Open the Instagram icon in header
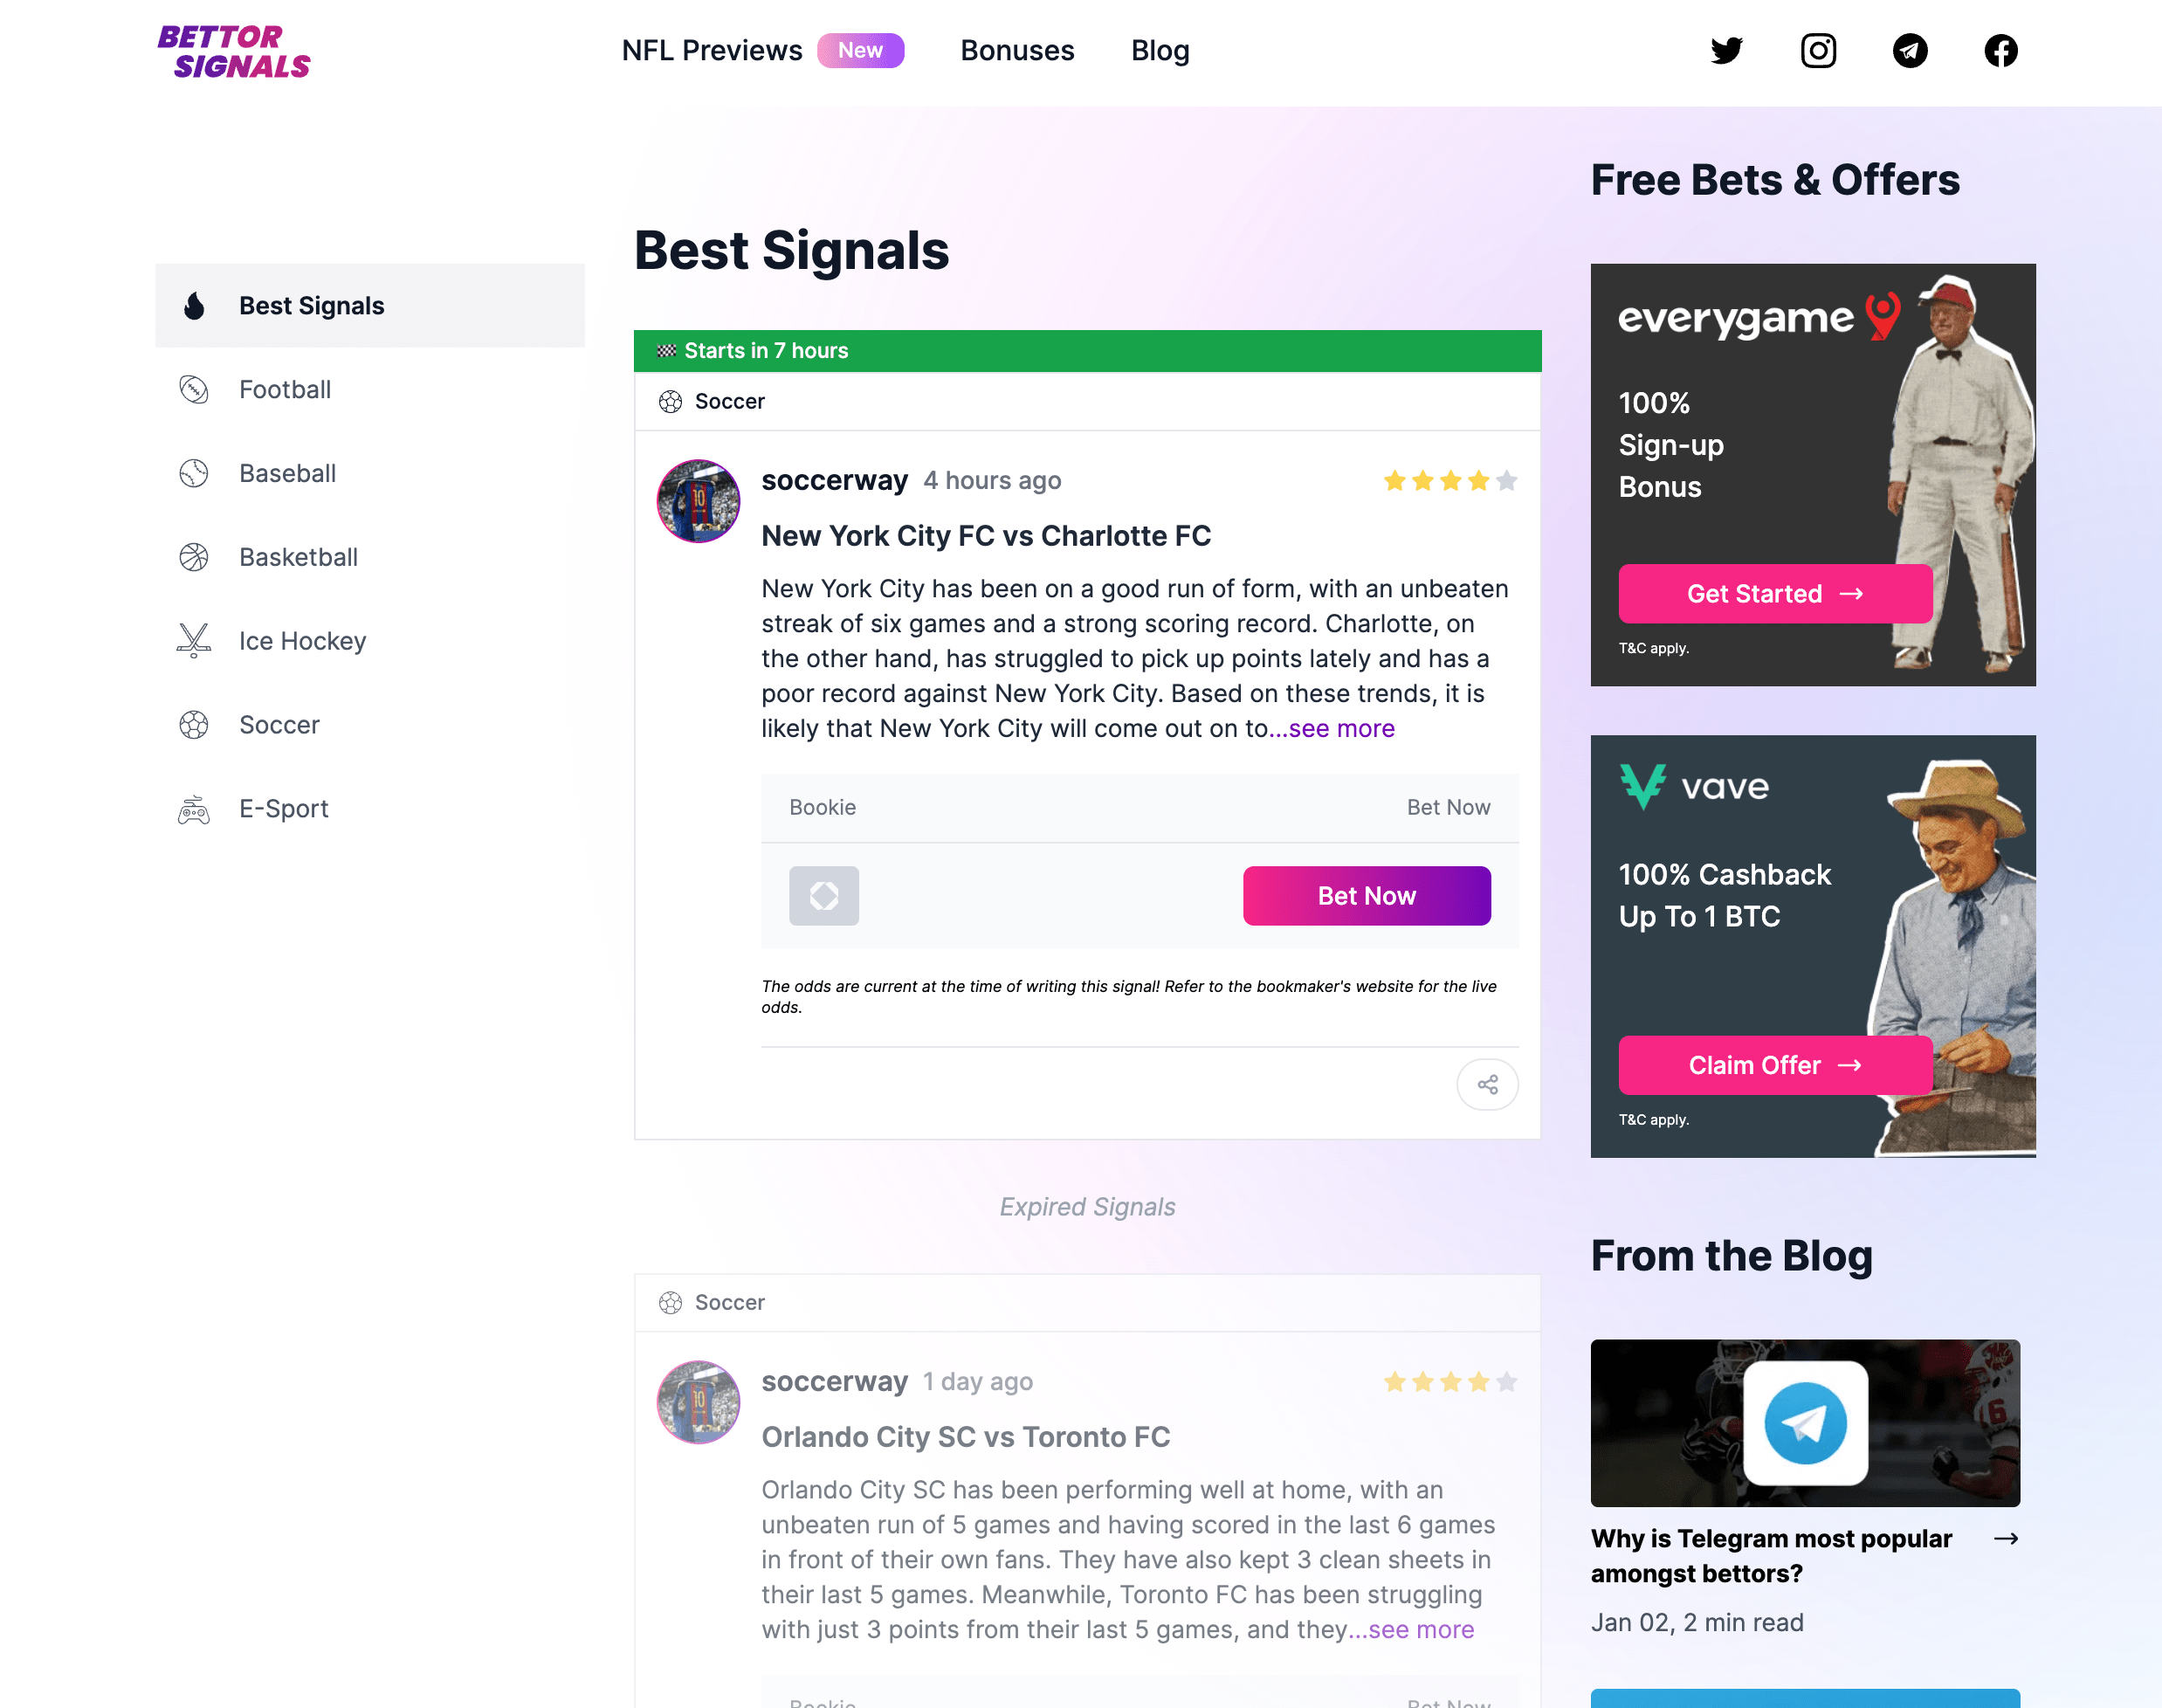Viewport: 2162px width, 1708px height. (x=1818, y=50)
